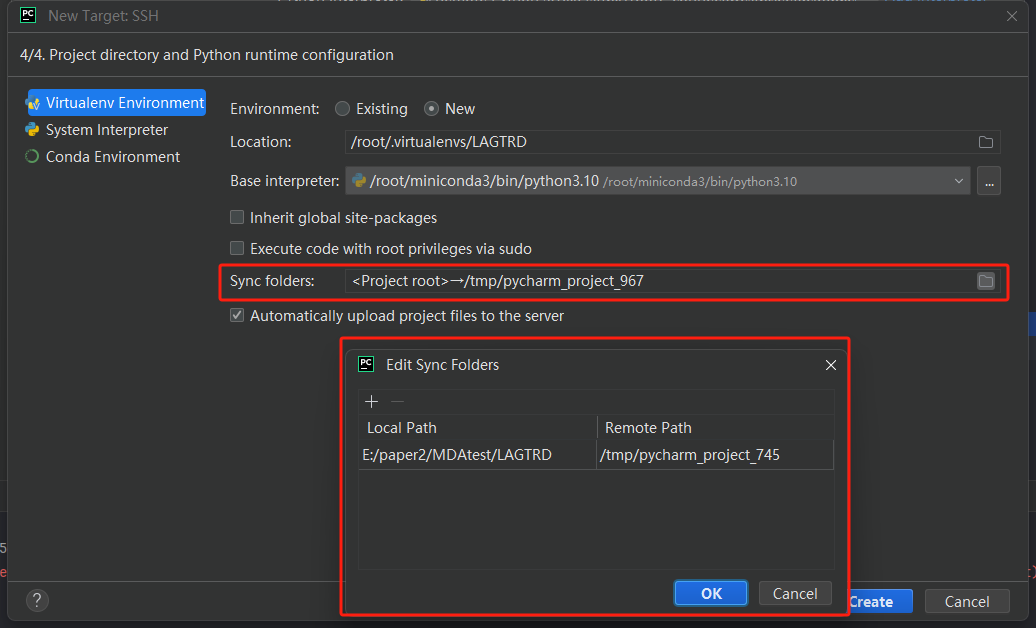The image size is (1036, 628).
Task: Open help with the question mark icon
Action: 37,600
